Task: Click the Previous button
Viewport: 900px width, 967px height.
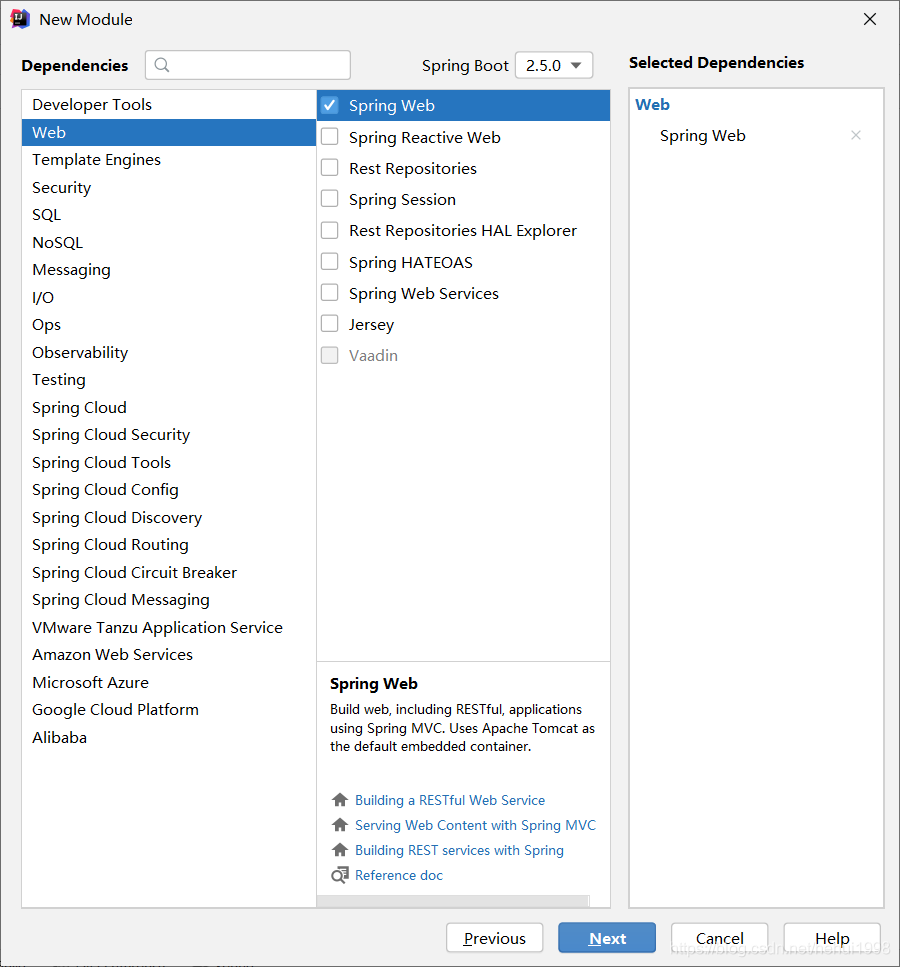Action: click(495, 938)
